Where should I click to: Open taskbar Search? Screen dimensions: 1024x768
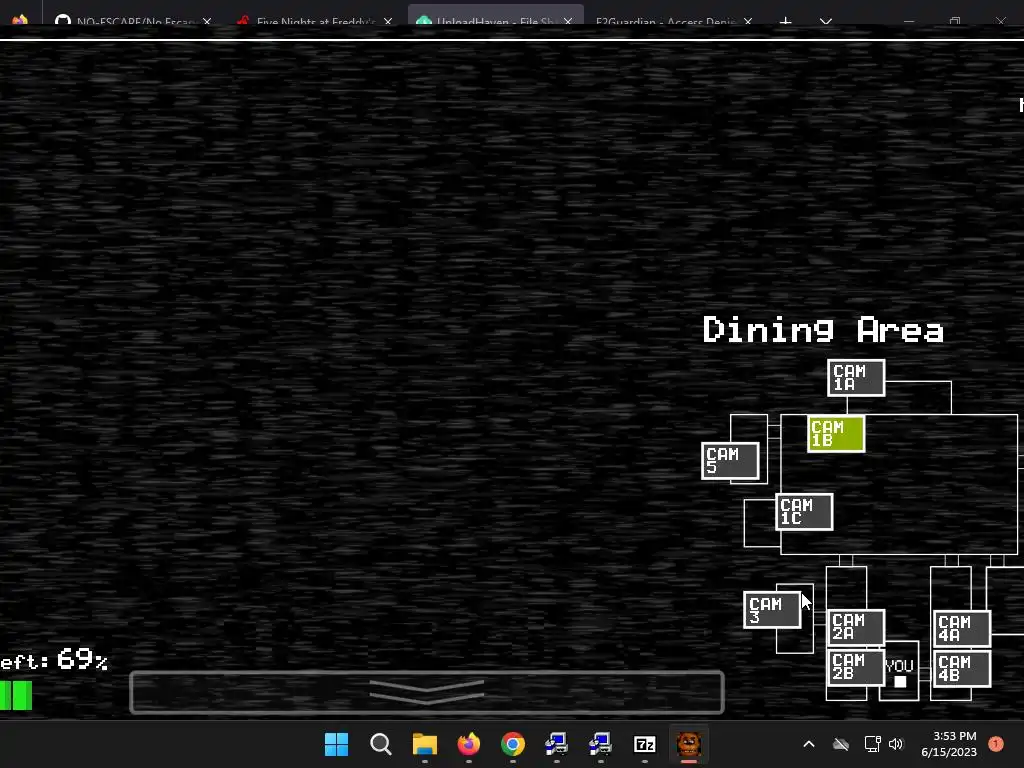[x=380, y=744]
